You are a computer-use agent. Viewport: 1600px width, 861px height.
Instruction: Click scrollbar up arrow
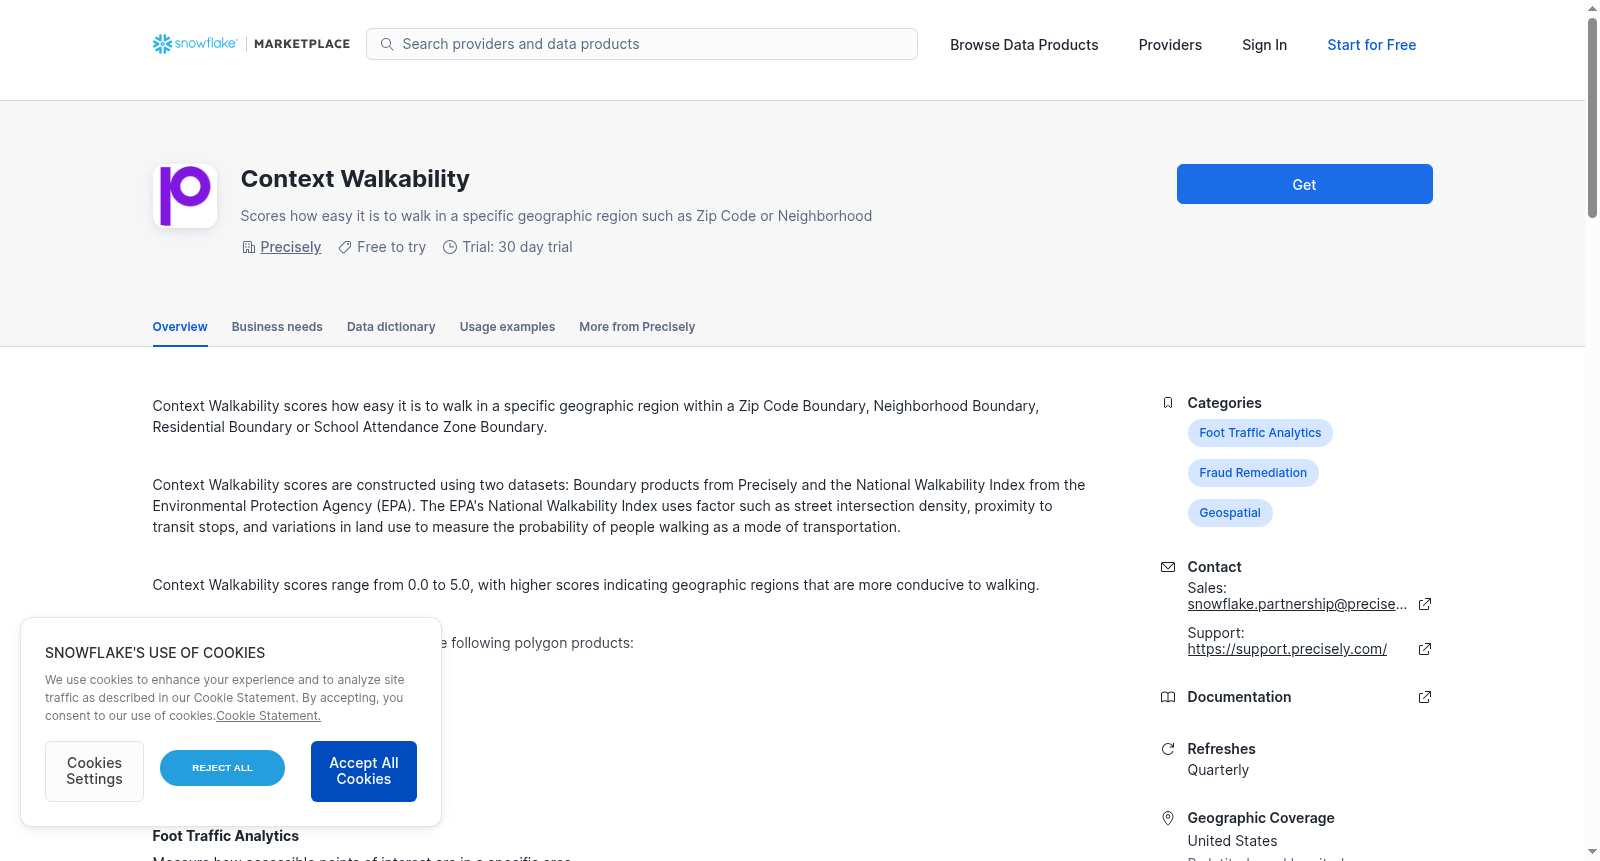(1592, 8)
